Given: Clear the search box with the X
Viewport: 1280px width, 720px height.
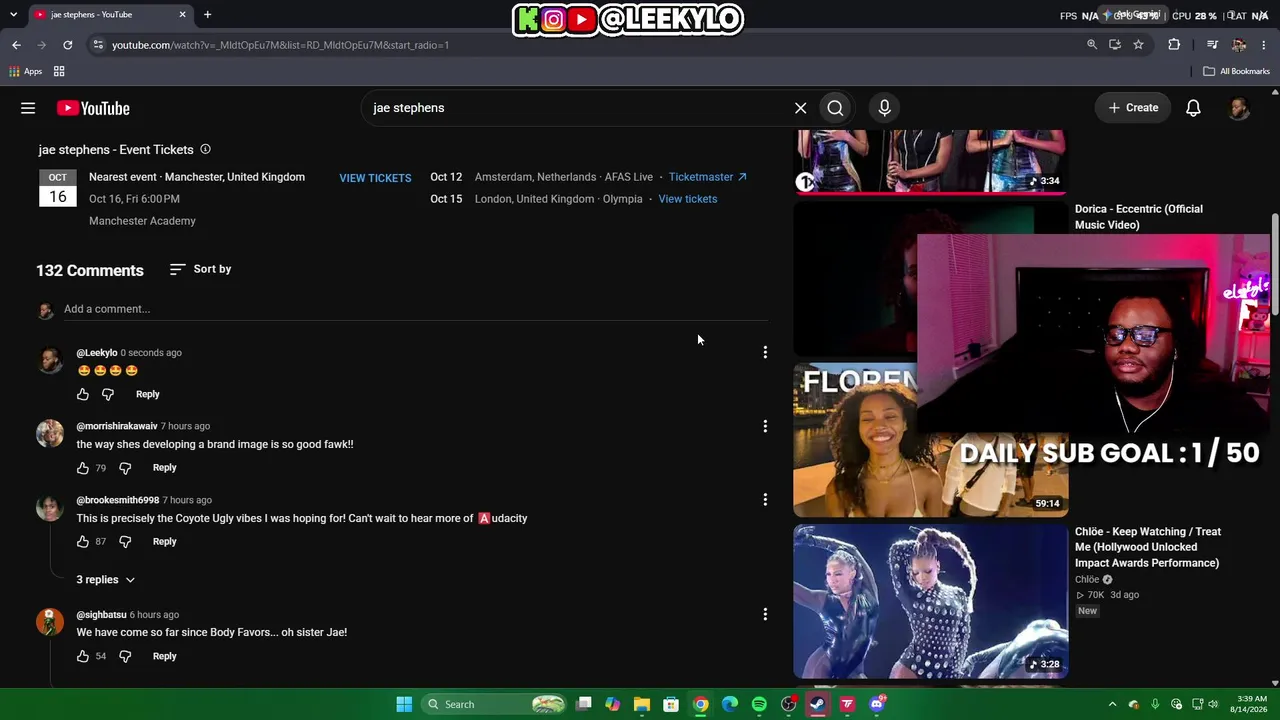Looking at the screenshot, I should tap(800, 108).
